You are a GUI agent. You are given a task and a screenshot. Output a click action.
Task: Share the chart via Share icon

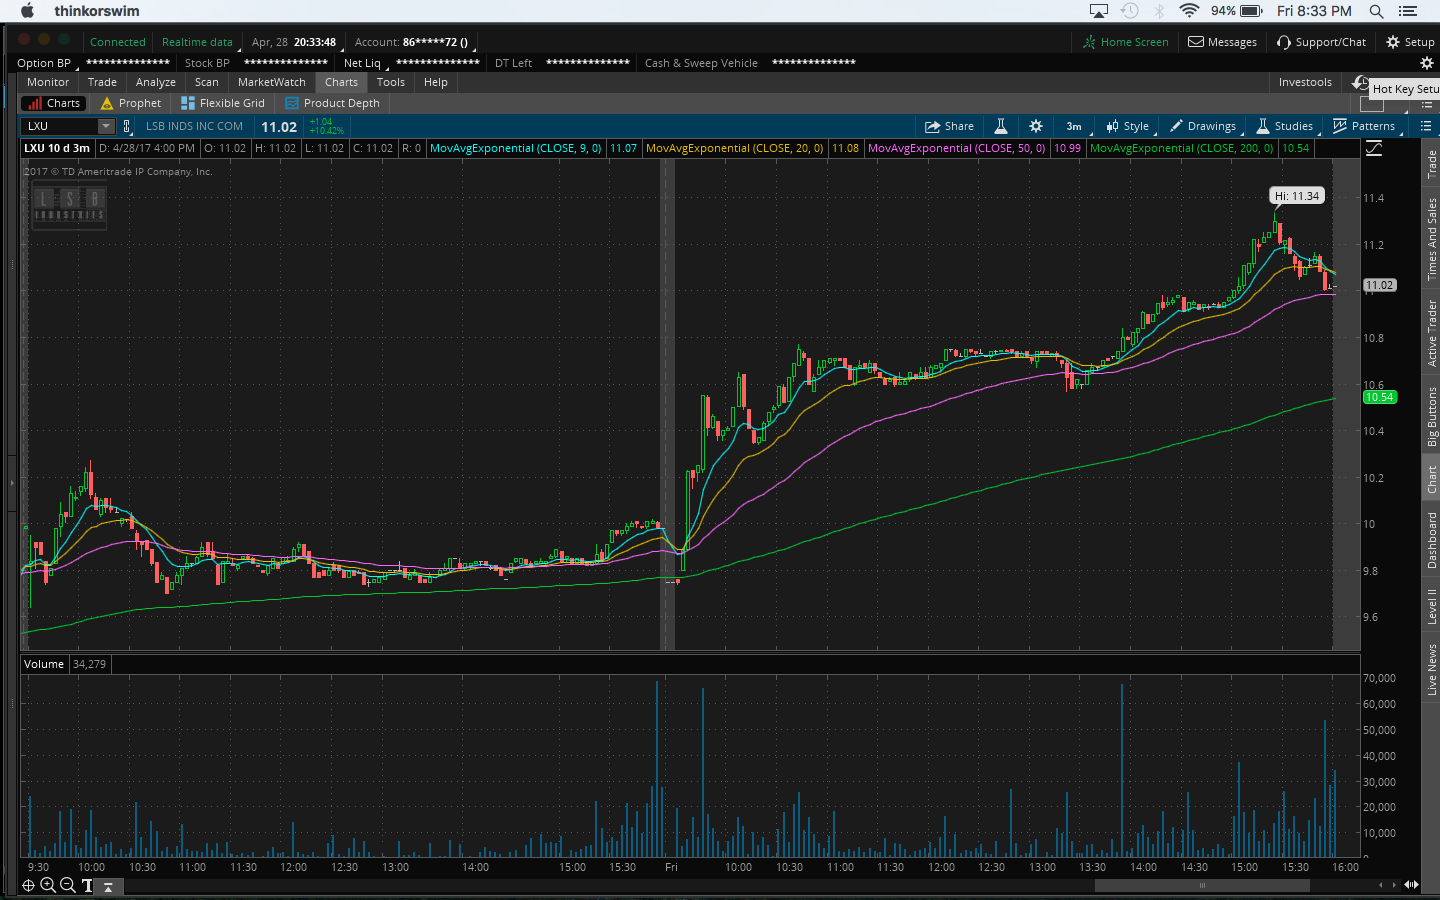click(x=949, y=126)
